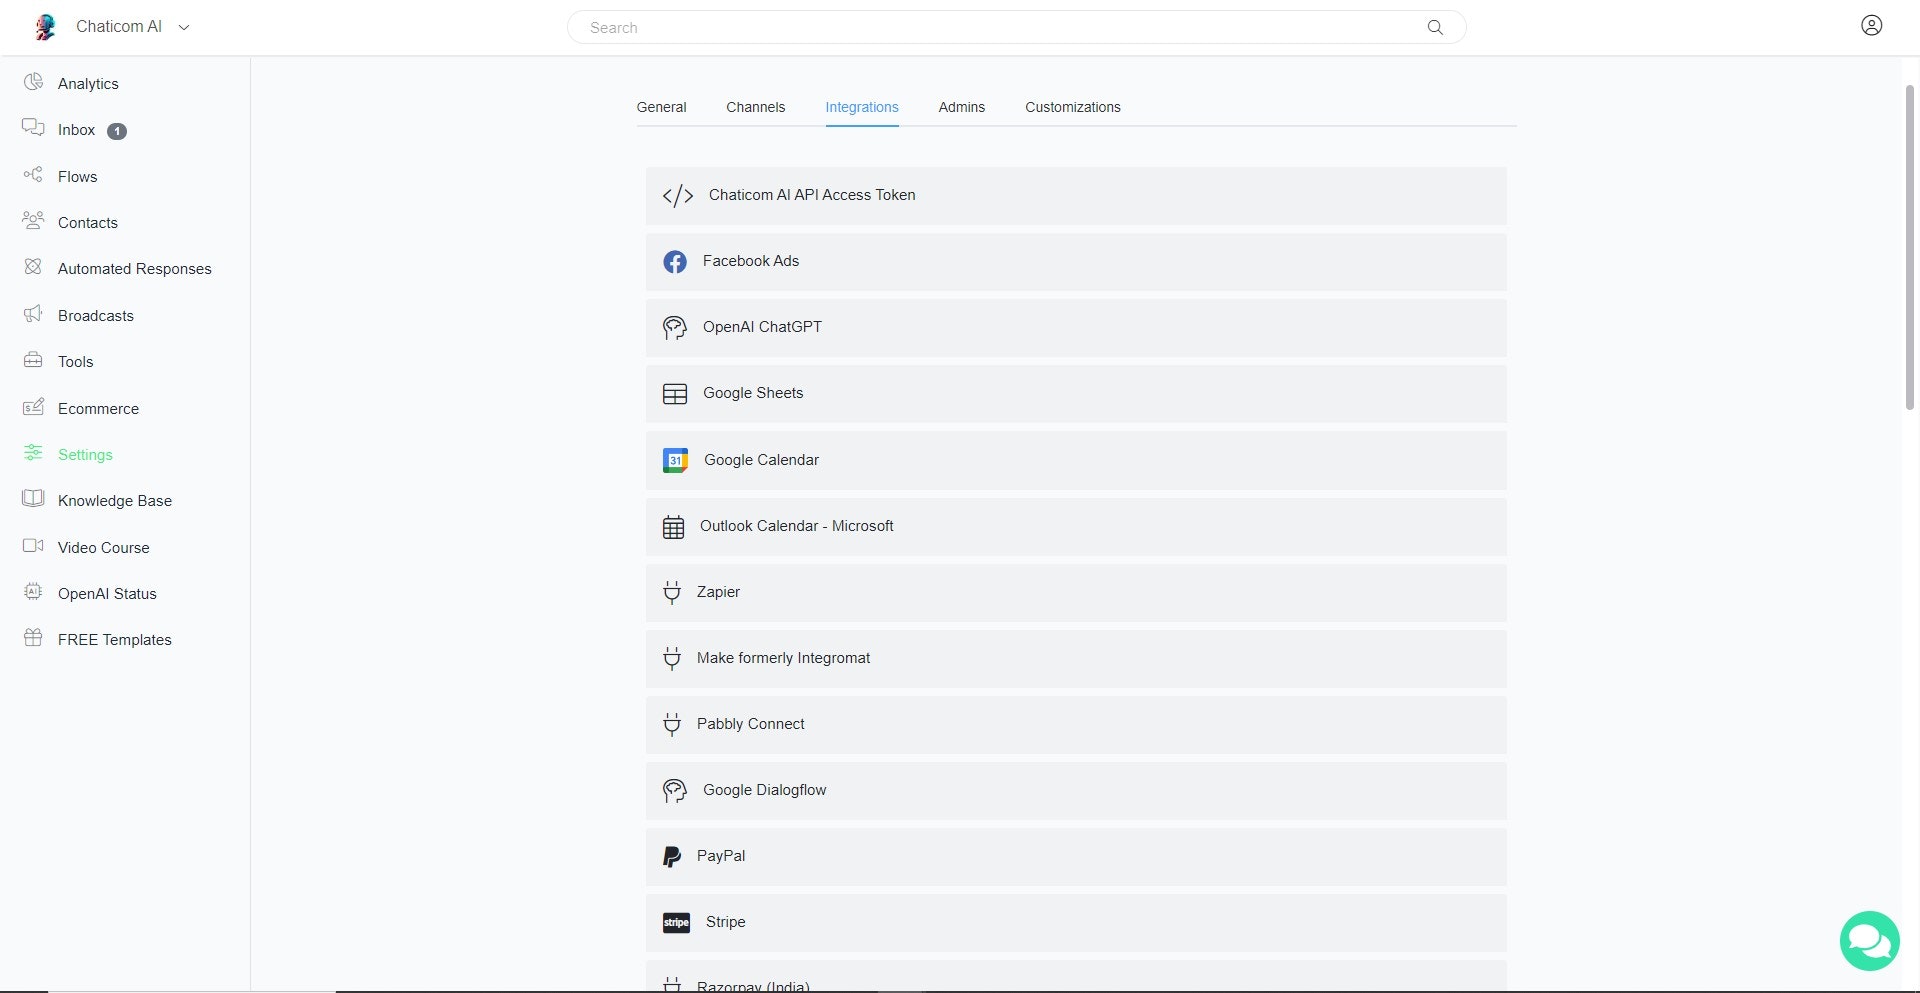Click the PayPal logo icon
The height and width of the screenshot is (993, 1920).
tap(672, 857)
